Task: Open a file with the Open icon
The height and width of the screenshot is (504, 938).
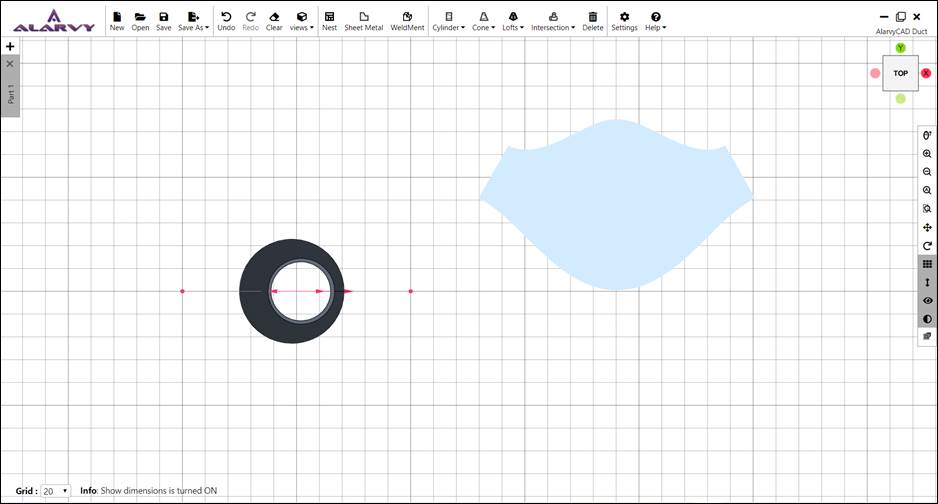Action: coord(140,21)
